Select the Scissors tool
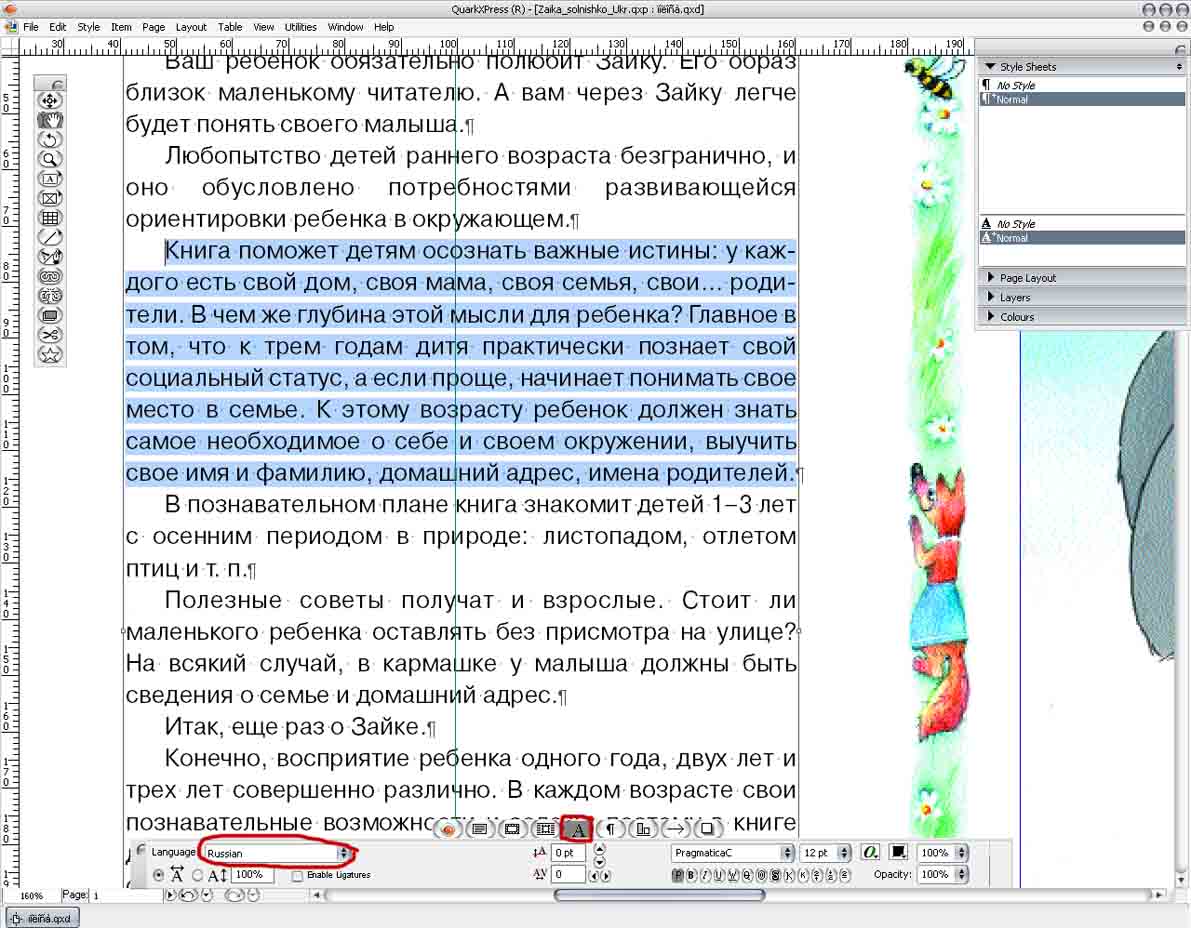Image resolution: width=1191 pixels, height=928 pixels. click(x=50, y=335)
